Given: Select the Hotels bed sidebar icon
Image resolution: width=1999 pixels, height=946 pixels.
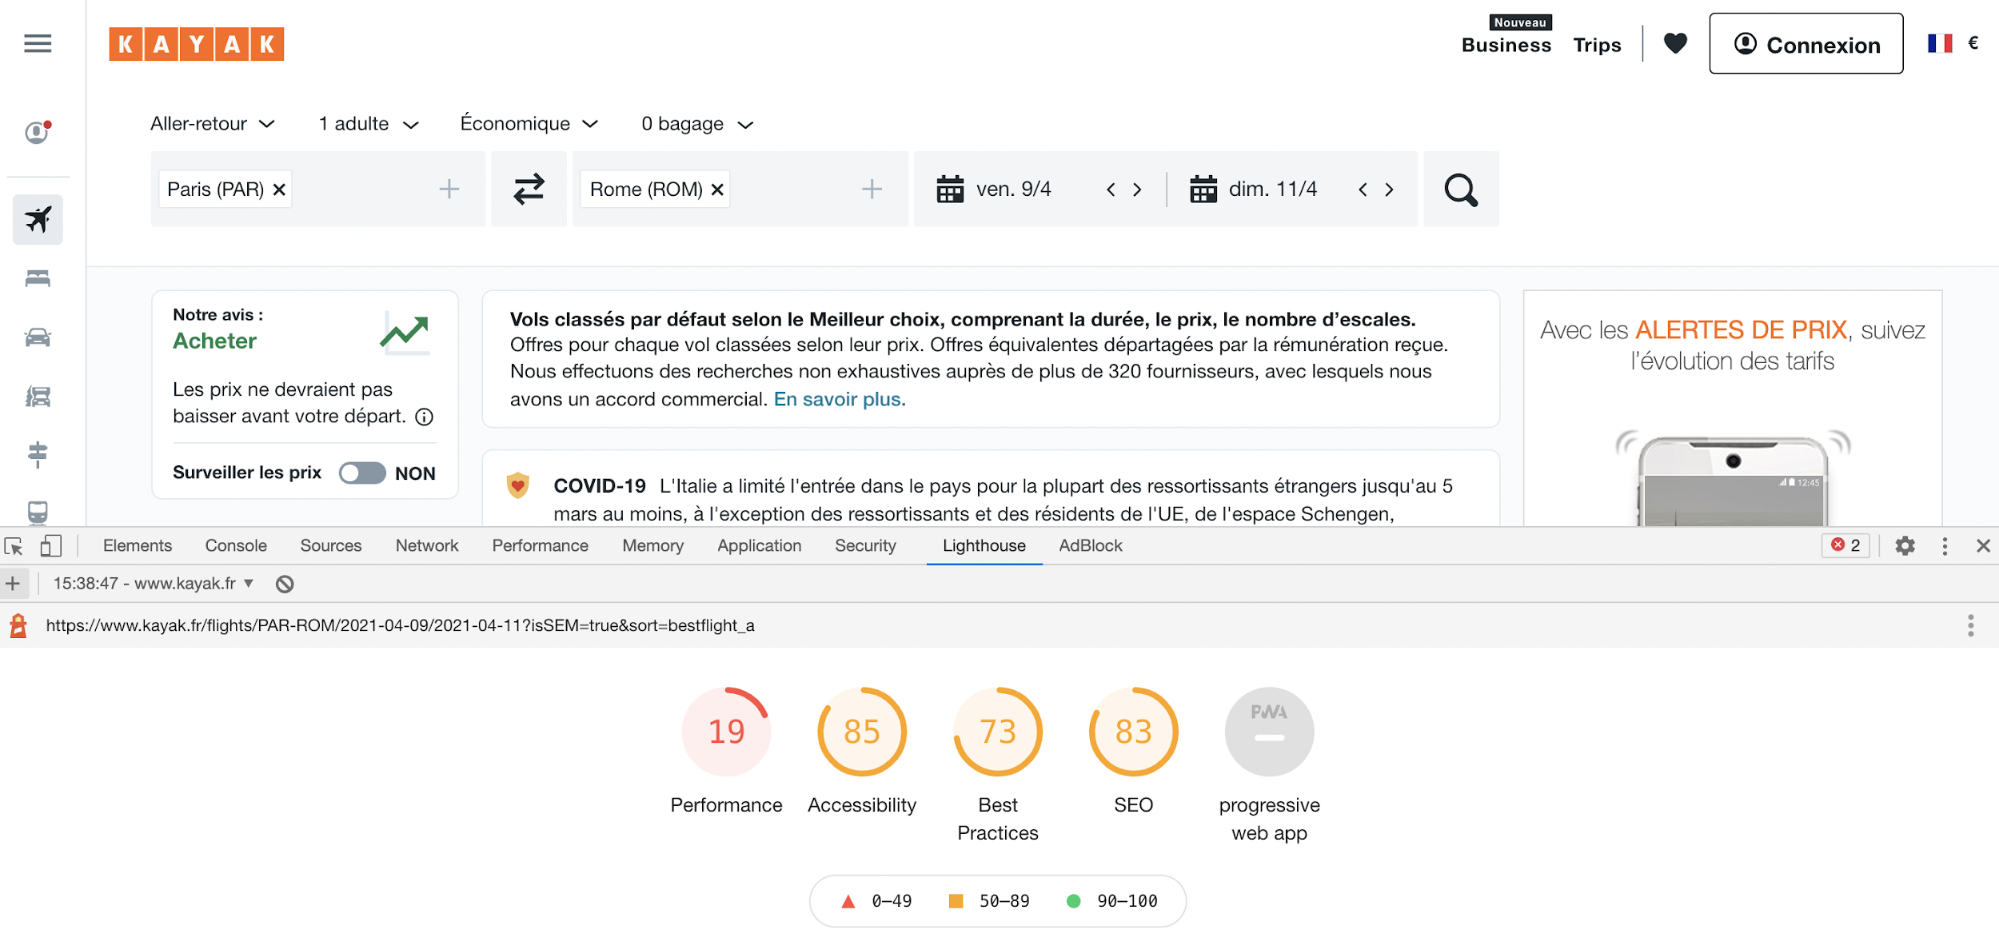Looking at the screenshot, I should click(37, 278).
